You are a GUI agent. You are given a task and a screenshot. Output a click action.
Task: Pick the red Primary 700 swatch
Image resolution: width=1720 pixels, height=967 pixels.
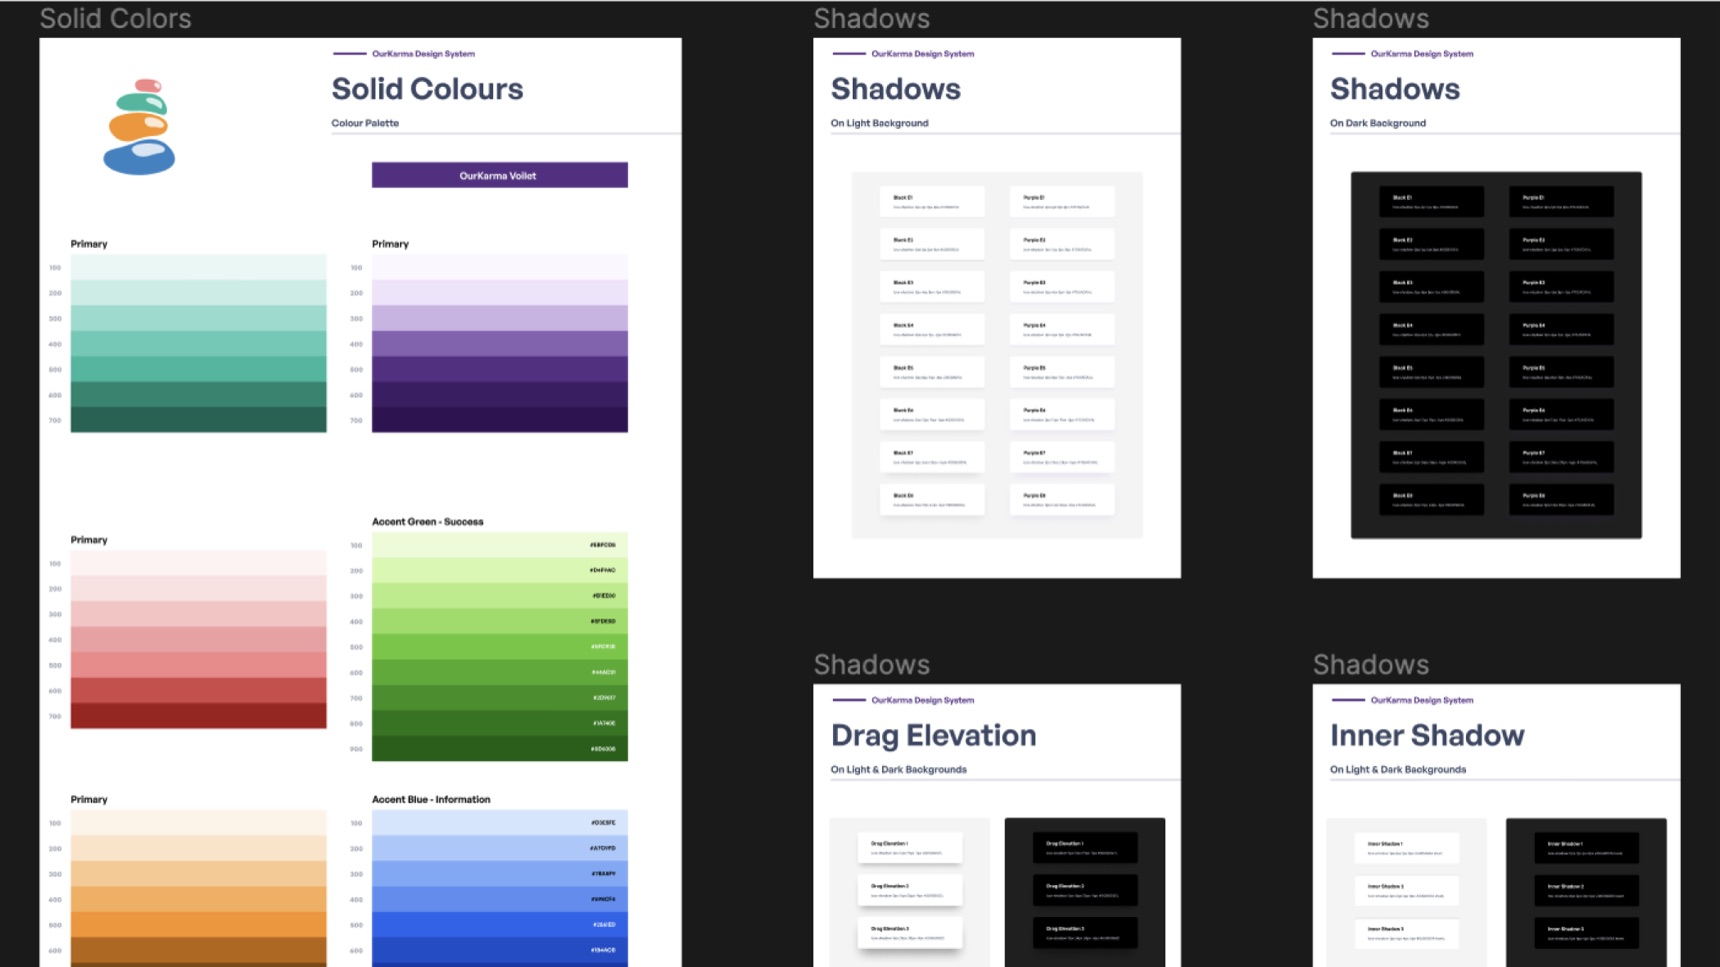(x=198, y=716)
